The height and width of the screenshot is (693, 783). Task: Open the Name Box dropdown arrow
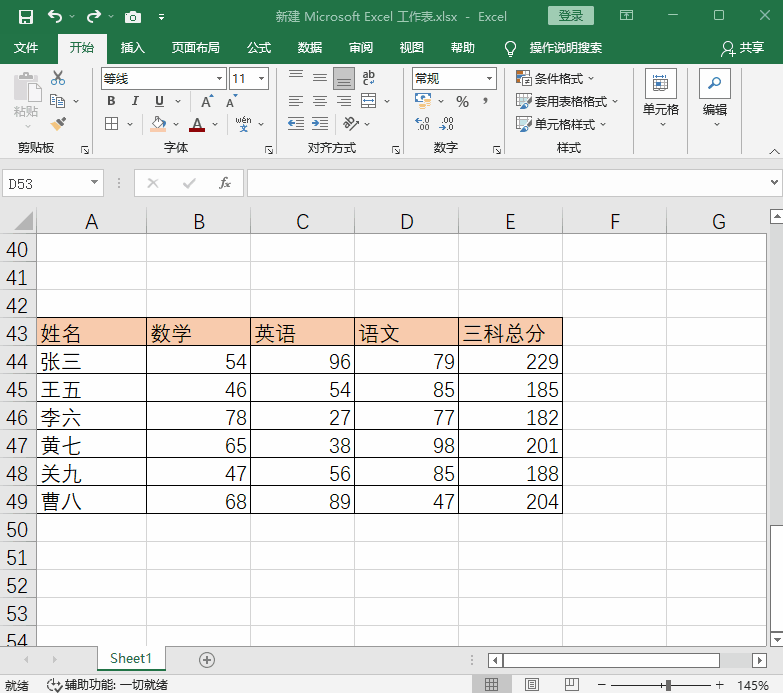click(94, 182)
